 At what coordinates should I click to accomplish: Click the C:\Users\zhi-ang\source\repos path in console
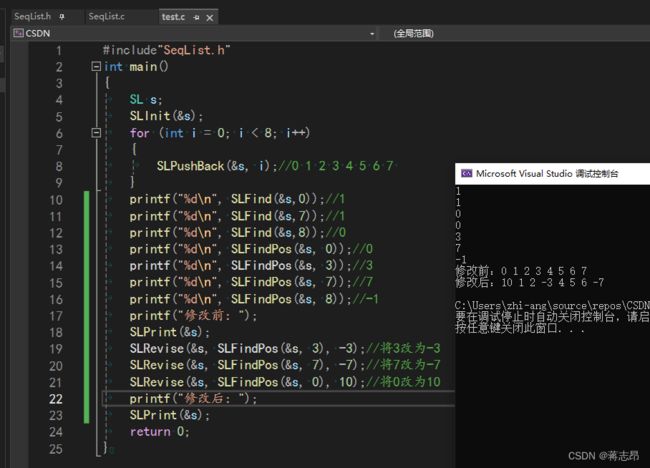[x=552, y=306]
